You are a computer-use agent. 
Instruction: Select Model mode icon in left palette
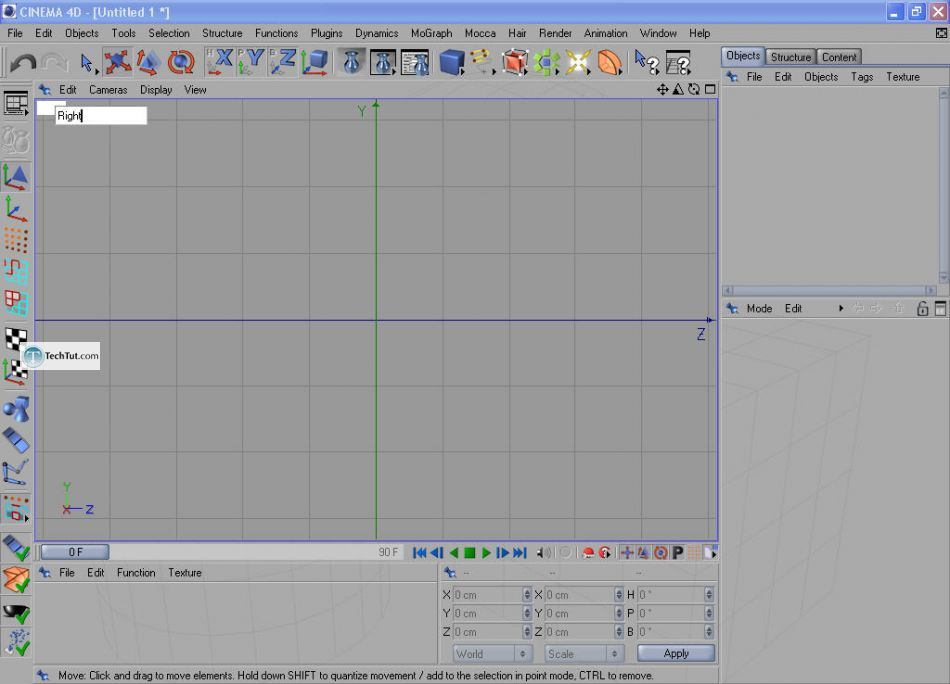coord(16,176)
